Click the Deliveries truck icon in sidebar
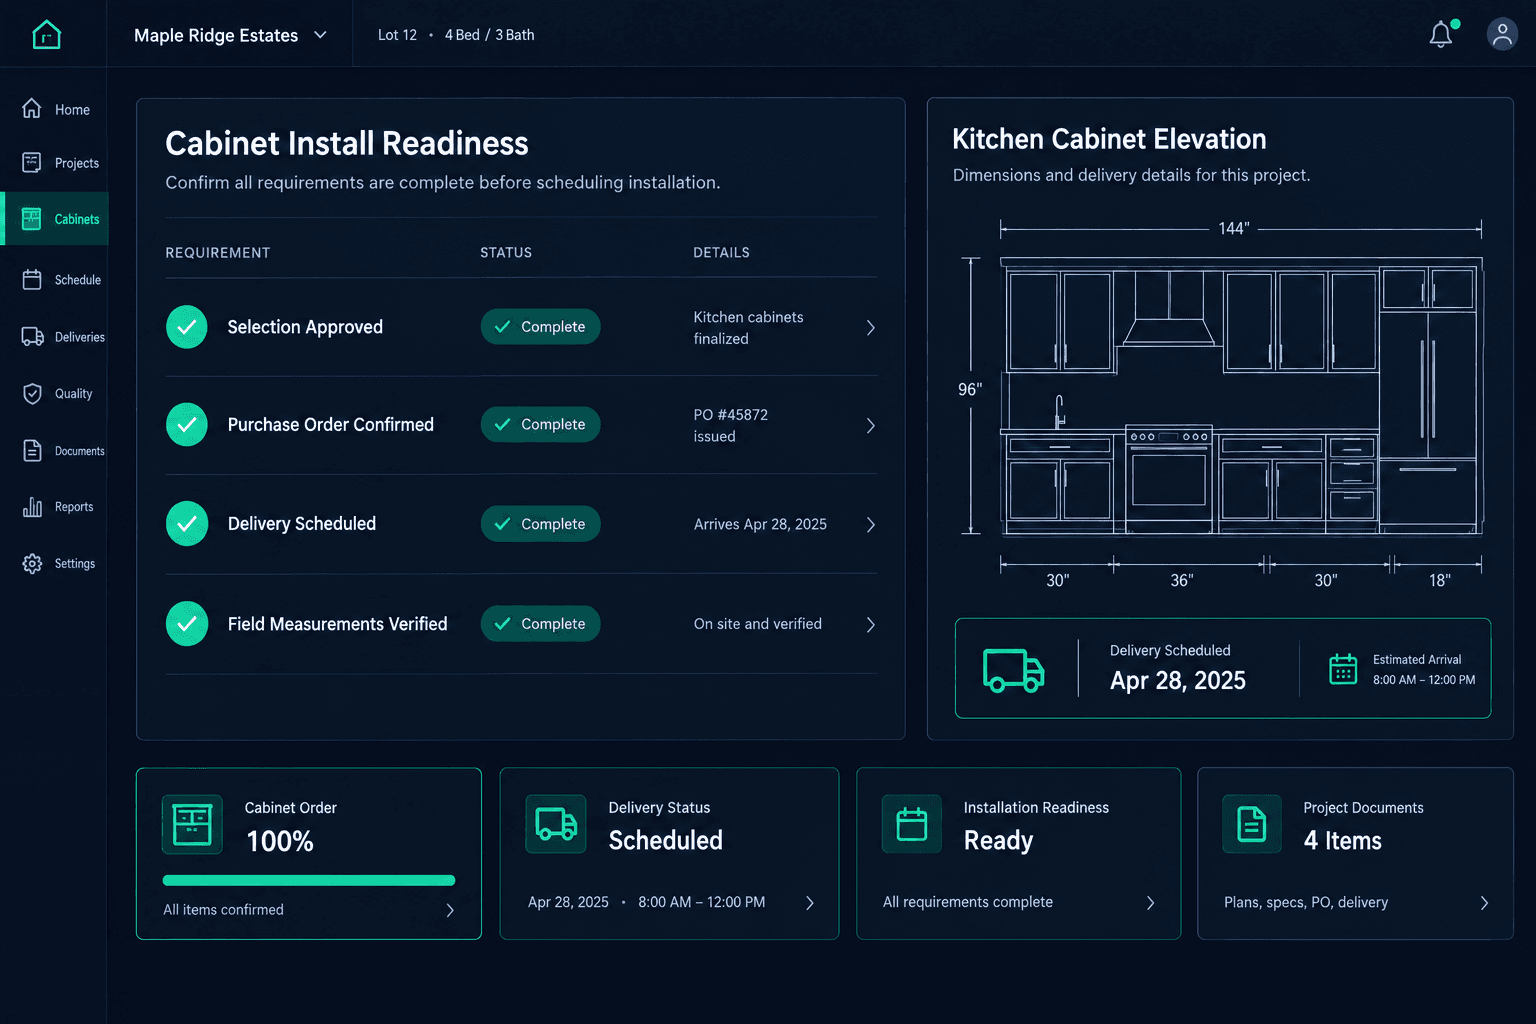The width and height of the screenshot is (1536, 1024). 33,337
